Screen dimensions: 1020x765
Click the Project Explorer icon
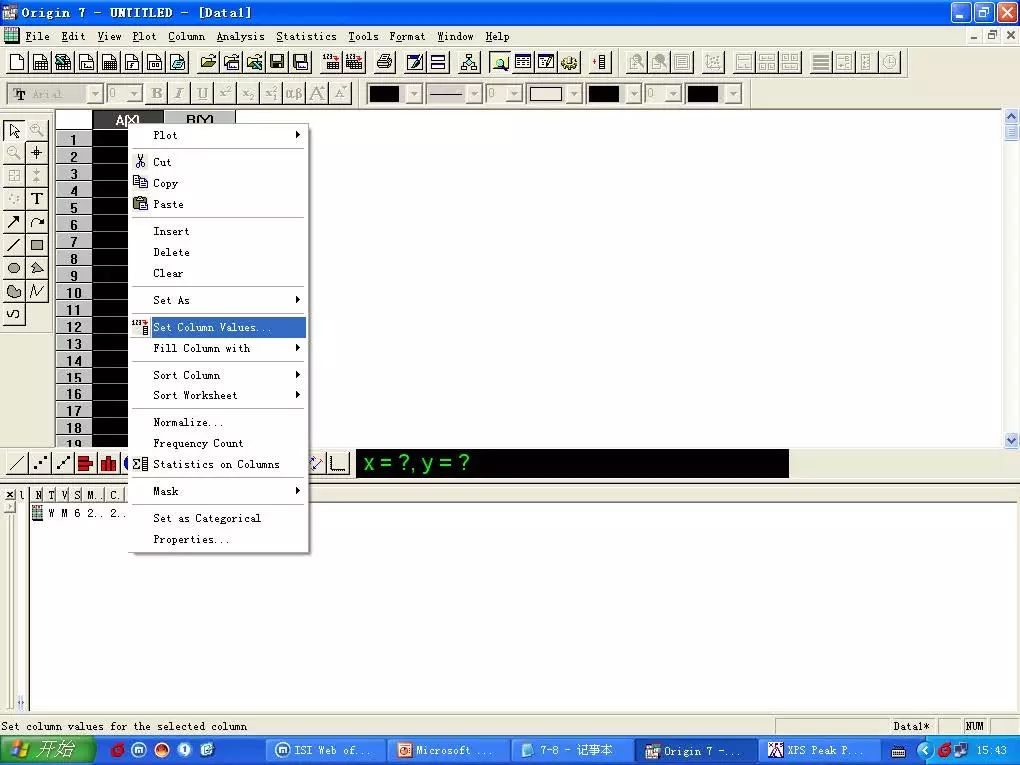(500, 62)
